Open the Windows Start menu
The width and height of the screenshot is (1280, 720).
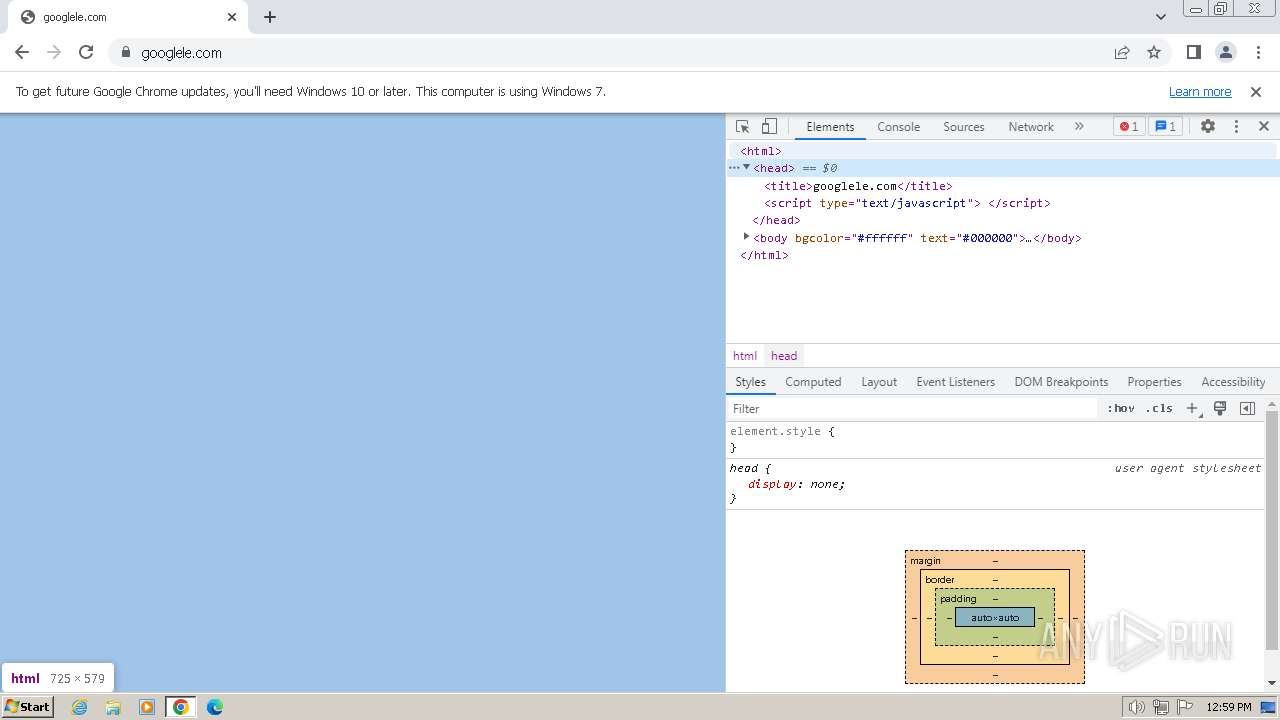27,706
